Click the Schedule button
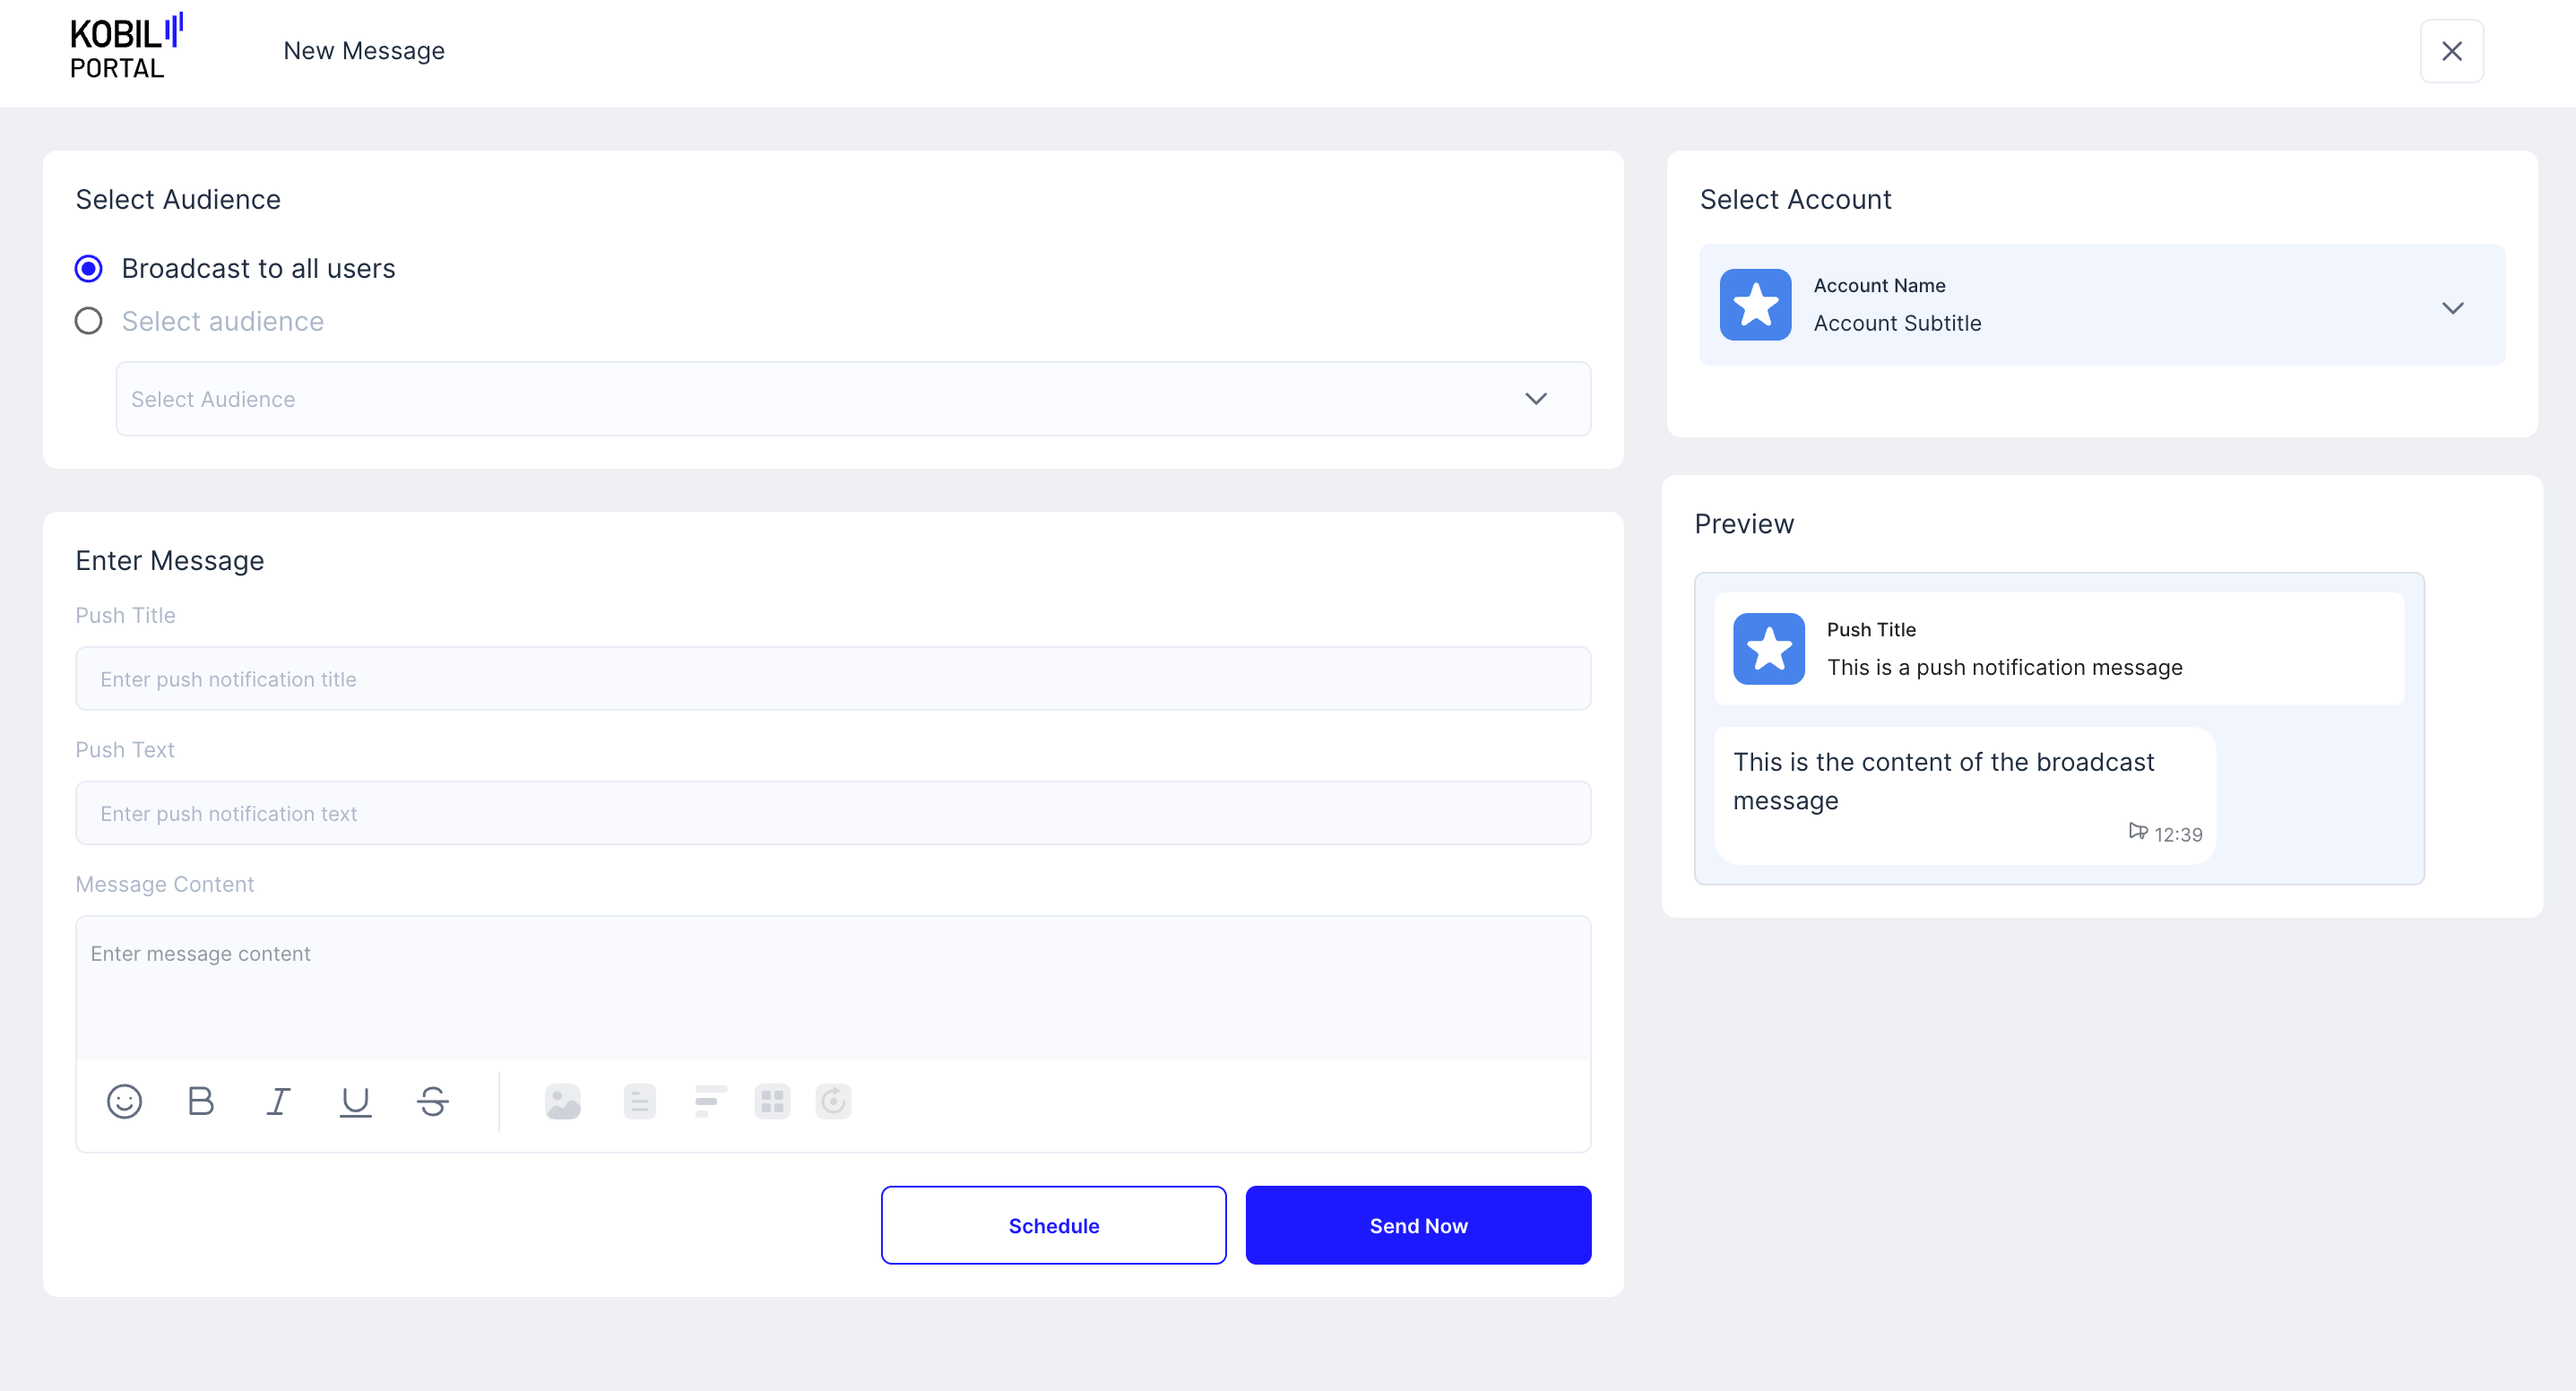Image resolution: width=2576 pixels, height=1391 pixels. click(x=1053, y=1225)
